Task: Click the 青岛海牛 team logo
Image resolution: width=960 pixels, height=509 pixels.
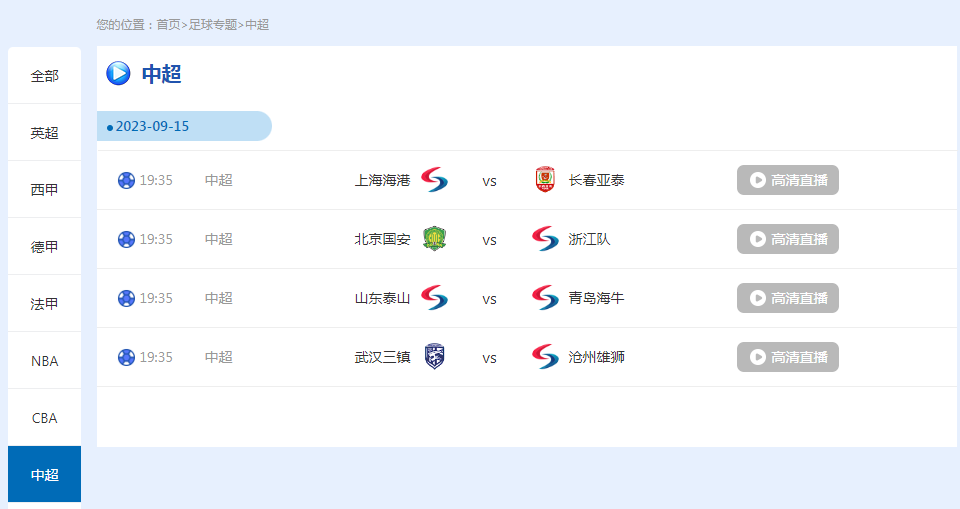Action: point(545,298)
